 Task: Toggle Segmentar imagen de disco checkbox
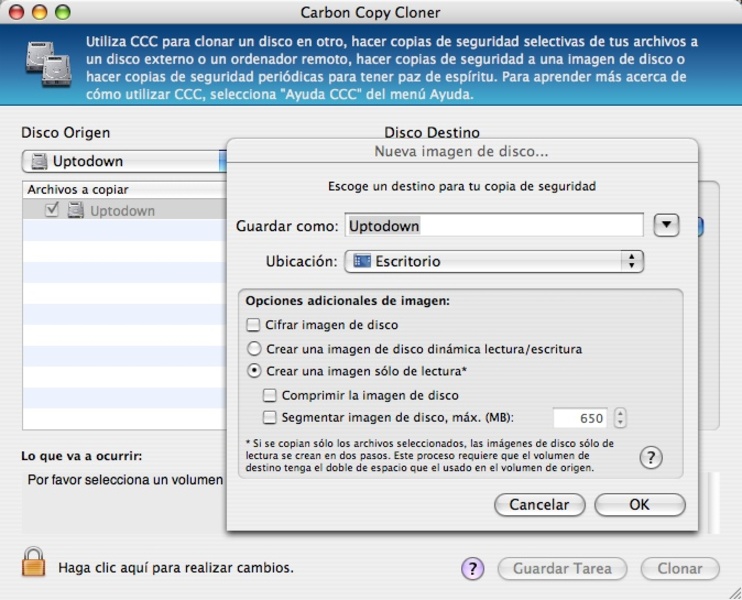click(269, 417)
